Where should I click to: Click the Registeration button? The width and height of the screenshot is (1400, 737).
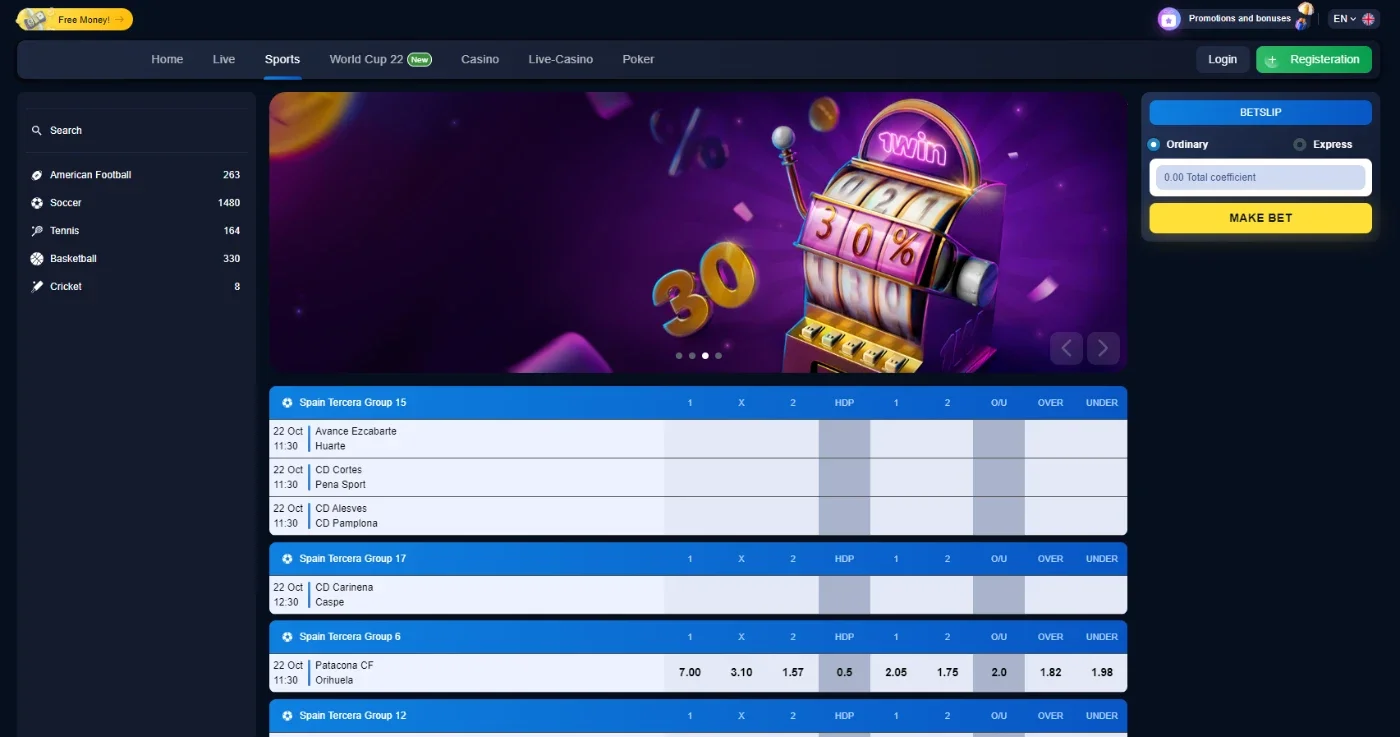click(1314, 60)
